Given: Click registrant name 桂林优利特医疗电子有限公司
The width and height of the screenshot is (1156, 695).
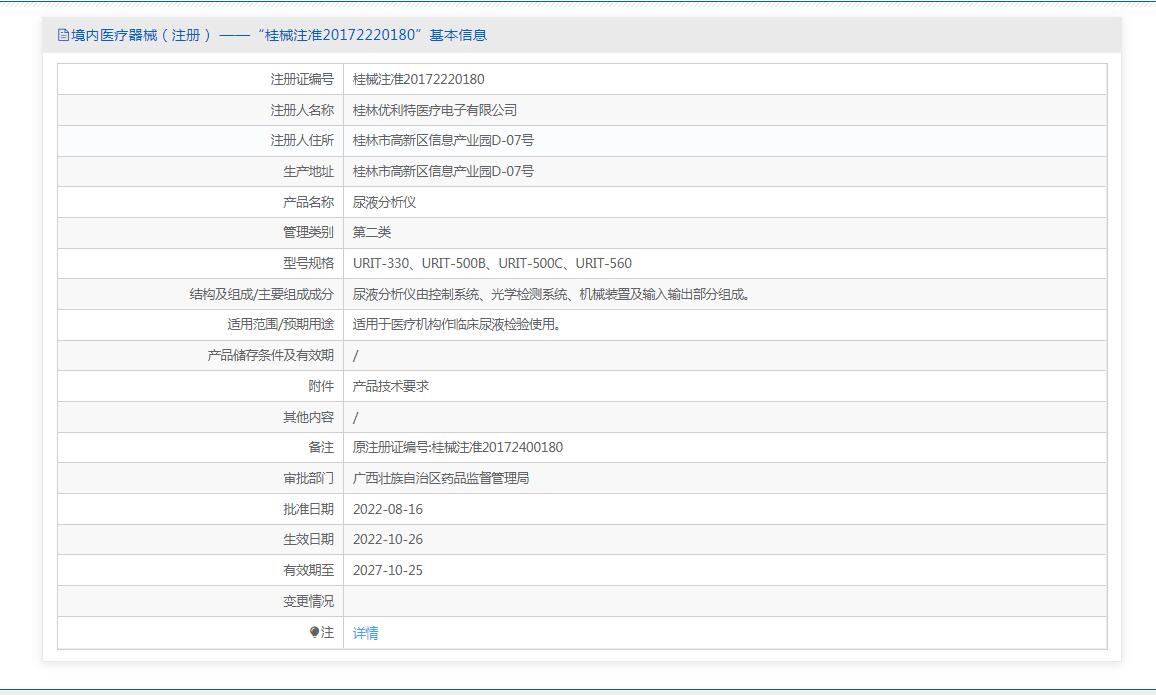Looking at the screenshot, I should tap(435, 110).
